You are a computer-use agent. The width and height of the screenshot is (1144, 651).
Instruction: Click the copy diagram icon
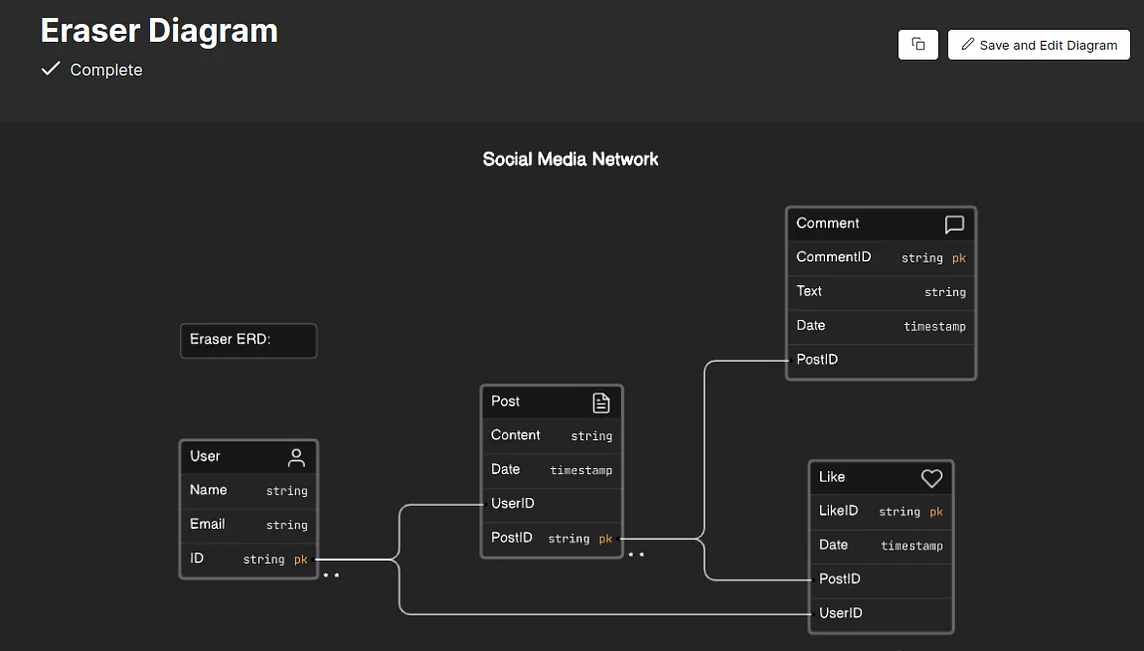917,44
